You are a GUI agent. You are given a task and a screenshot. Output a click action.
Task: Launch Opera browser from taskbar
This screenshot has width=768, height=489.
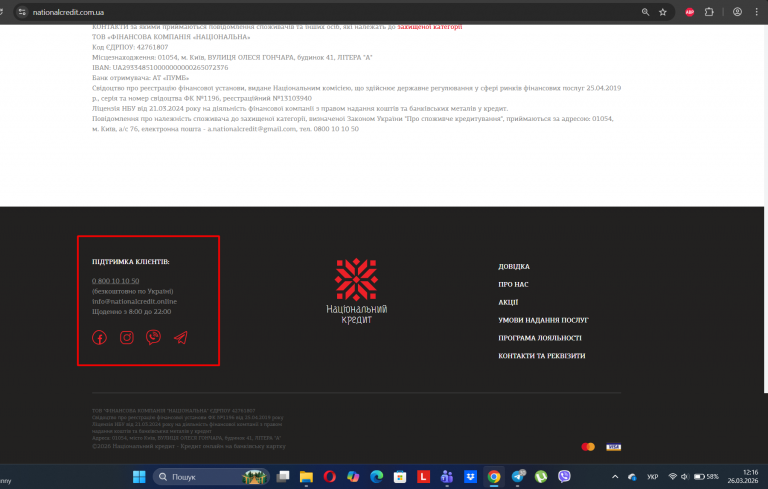click(x=330, y=477)
